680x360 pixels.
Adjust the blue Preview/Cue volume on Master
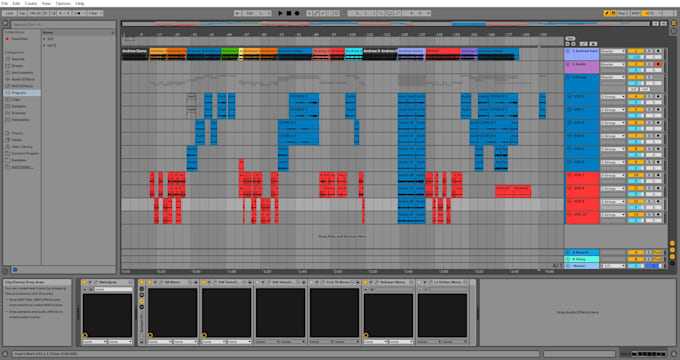(653, 266)
